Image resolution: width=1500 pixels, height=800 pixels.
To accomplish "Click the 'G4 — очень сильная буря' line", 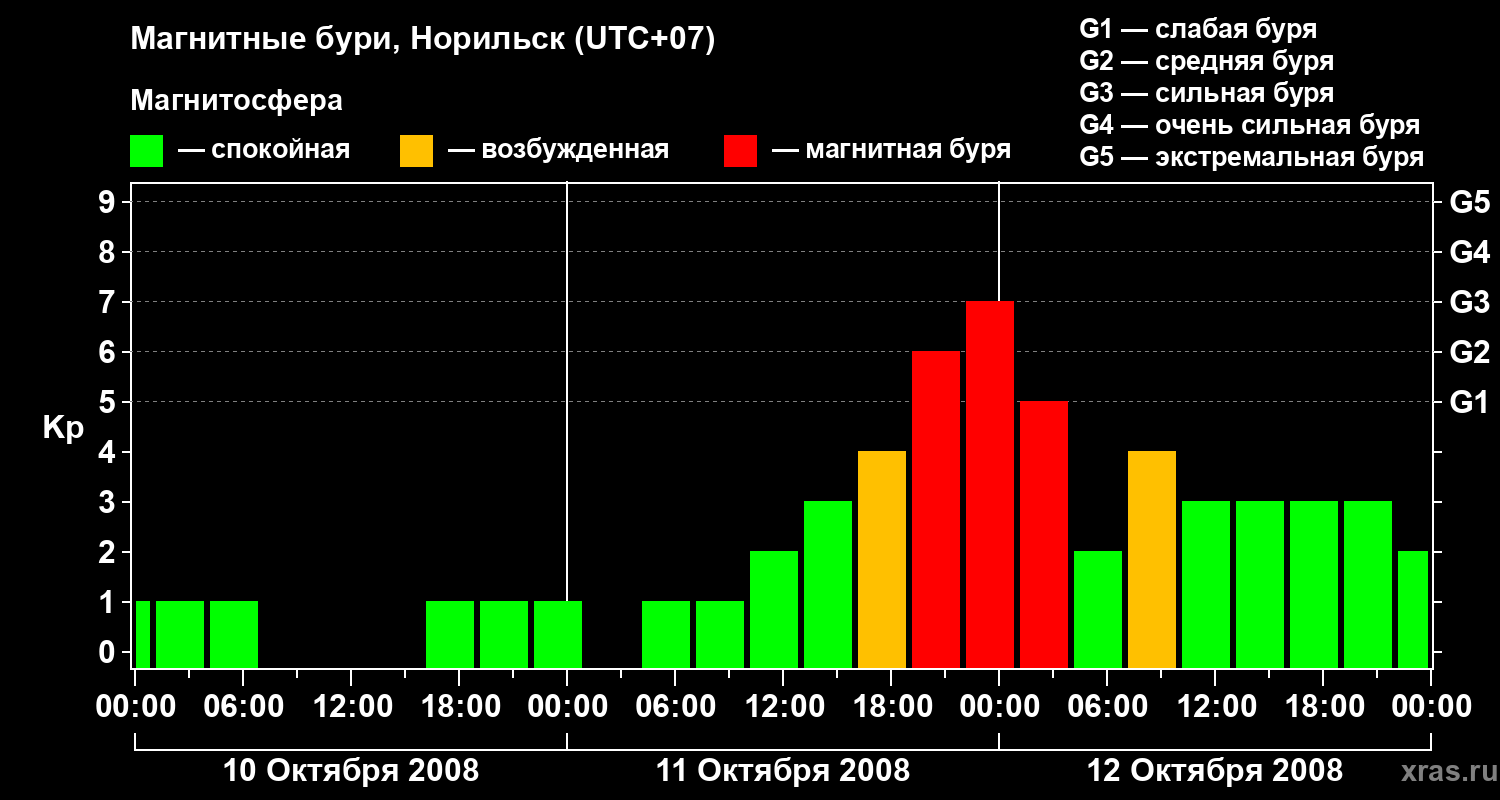I will (1249, 125).
